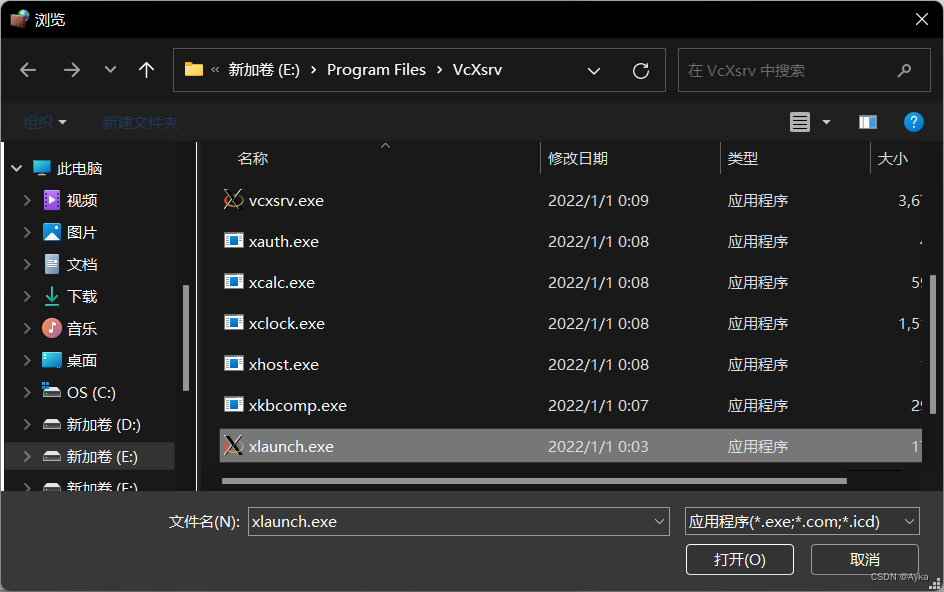Expand the 新加卷 (E:) drive node

[x=27, y=456]
